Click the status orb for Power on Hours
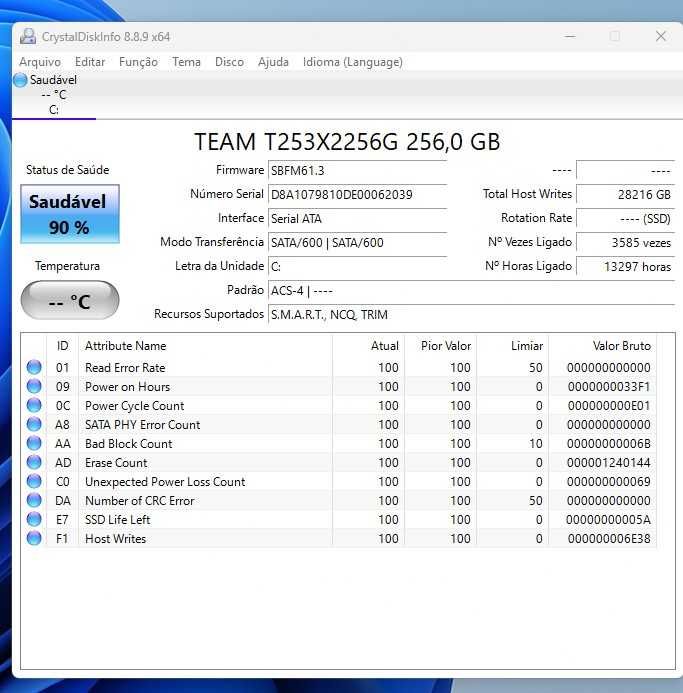The width and height of the screenshot is (683, 693). [34, 386]
